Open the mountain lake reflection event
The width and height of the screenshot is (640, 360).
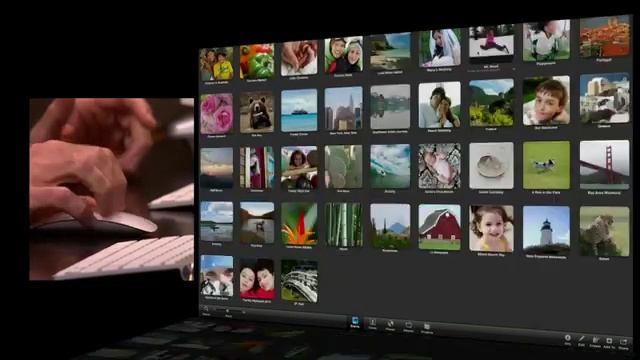pyautogui.click(x=390, y=107)
